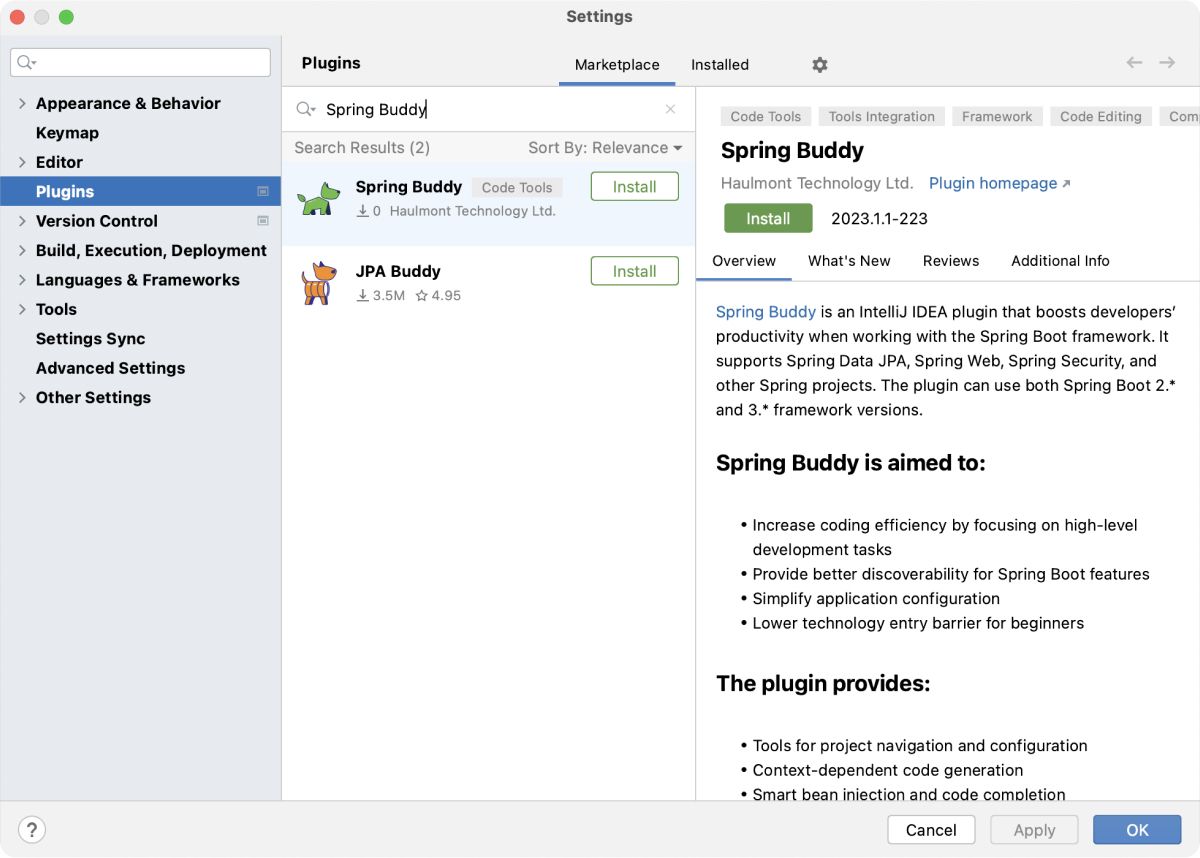
Task: Open the plugins gear menu icon
Action: tap(819, 64)
